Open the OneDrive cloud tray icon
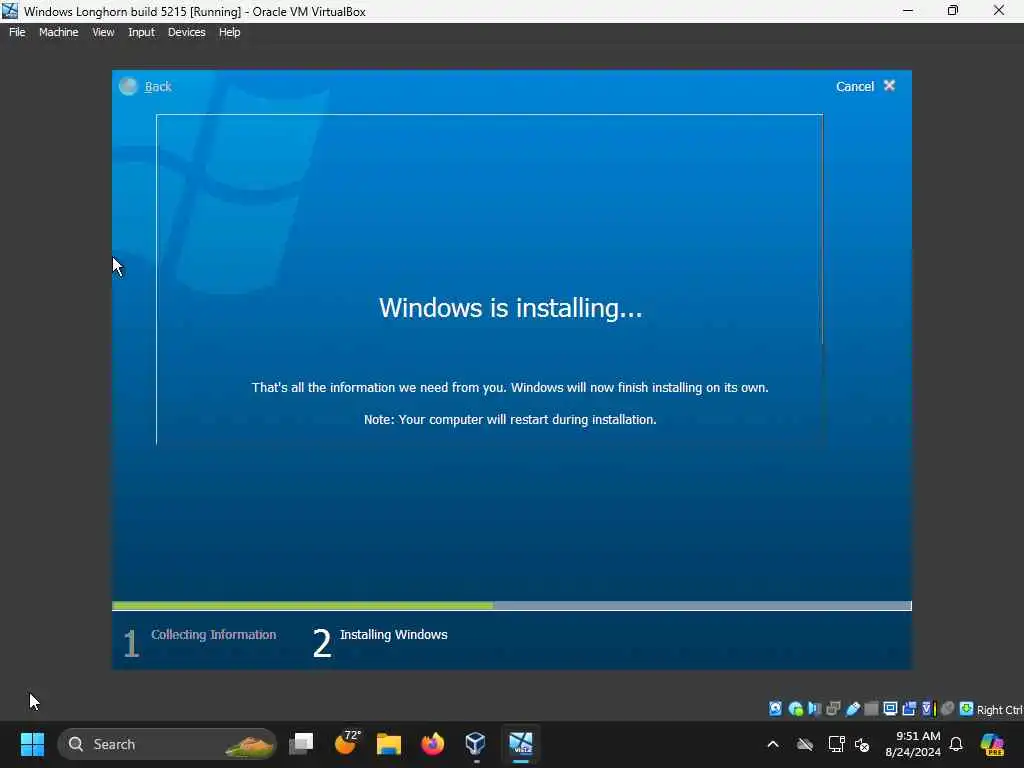This screenshot has height=768, width=1024. point(805,744)
